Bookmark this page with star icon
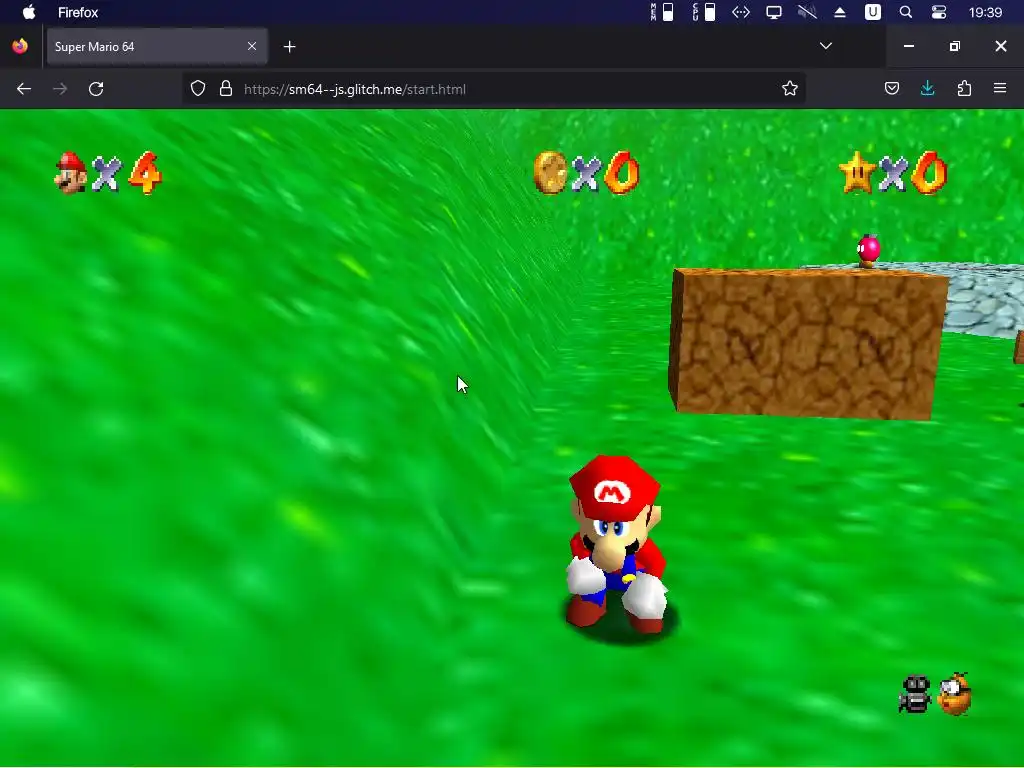 (790, 89)
